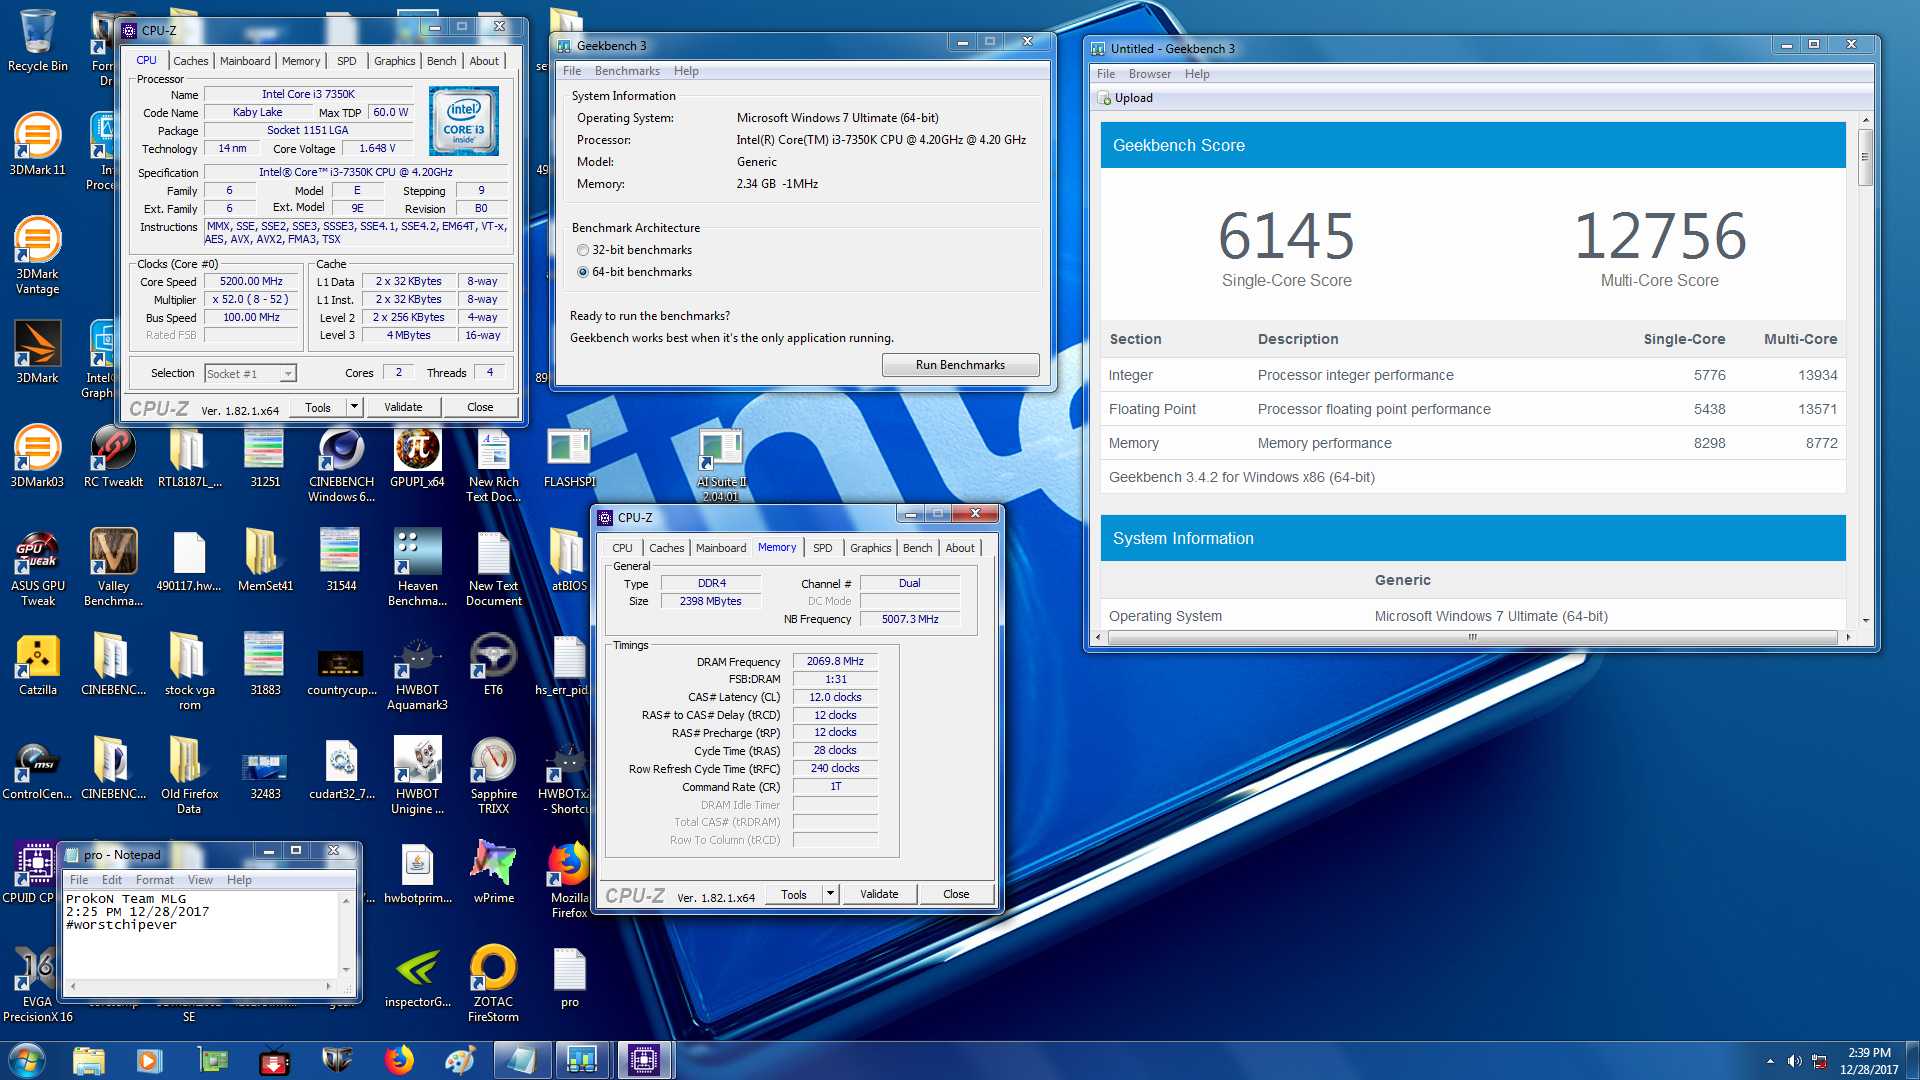Open the HWBOT Unigine shortcut

click(x=417, y=777)
